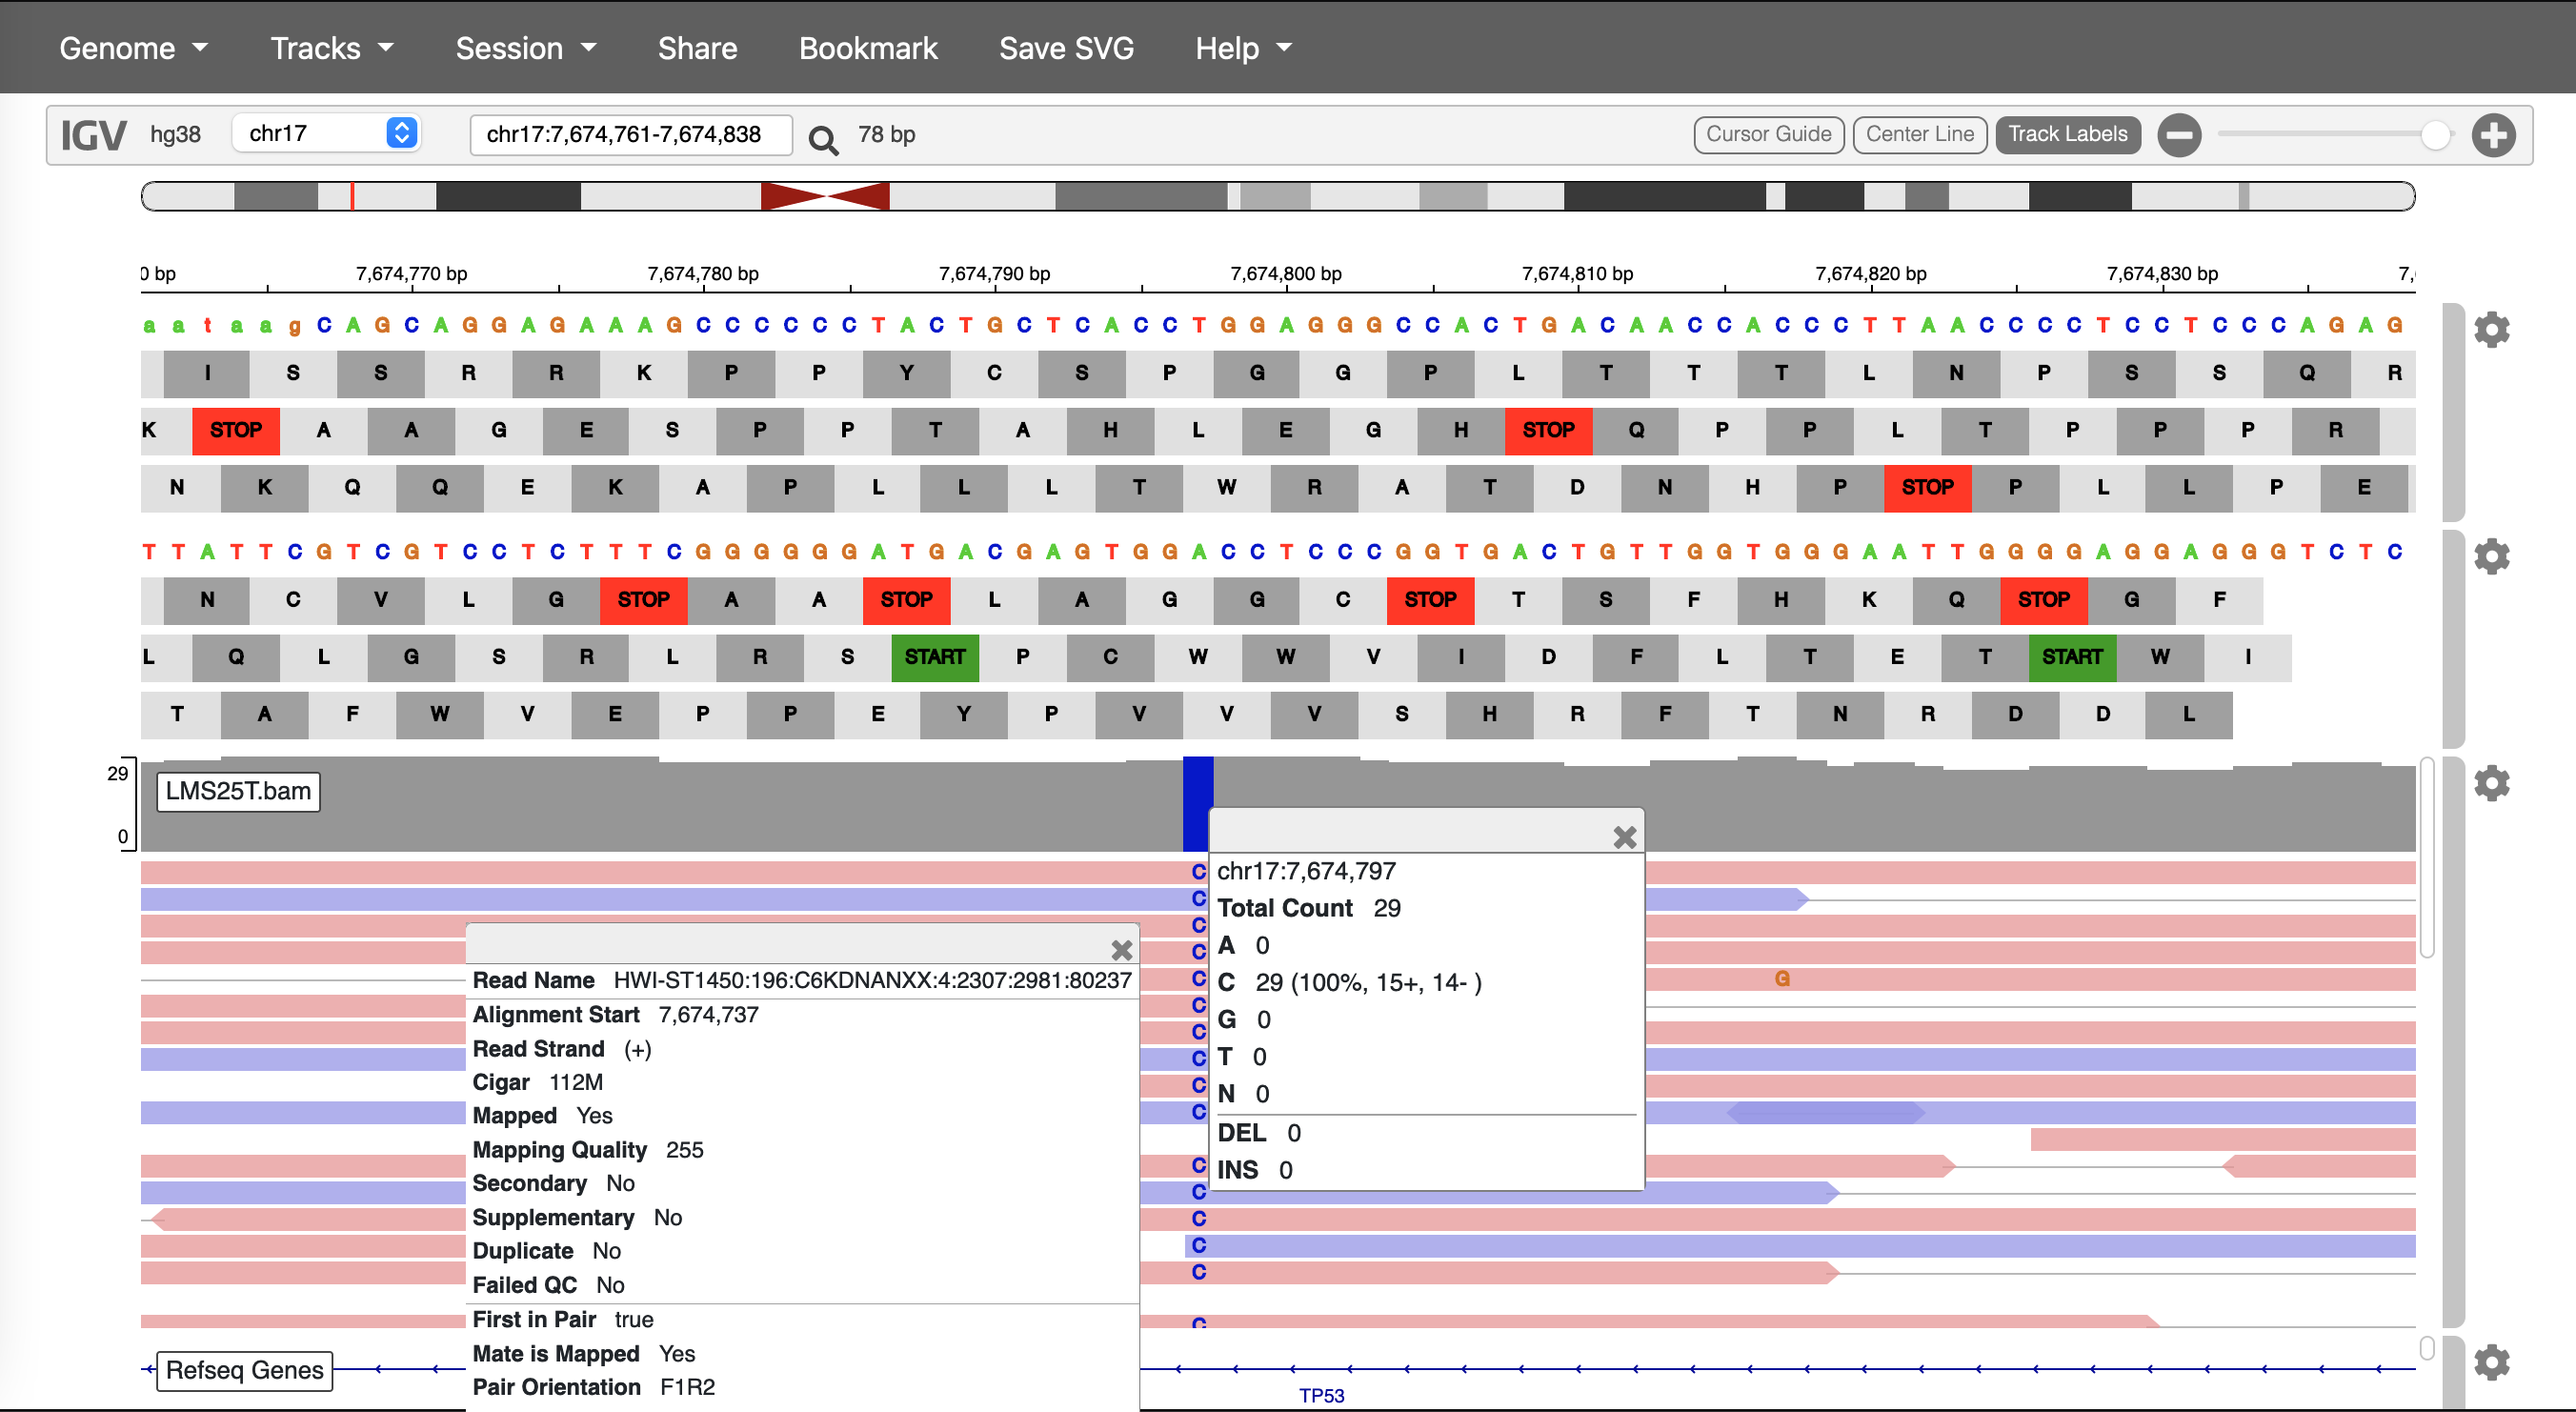Image resolution: width=2576 pixels, height=1412 pixels.
Task: Expand the Tracks dropdown menu
Action: [x=331, y=48]
